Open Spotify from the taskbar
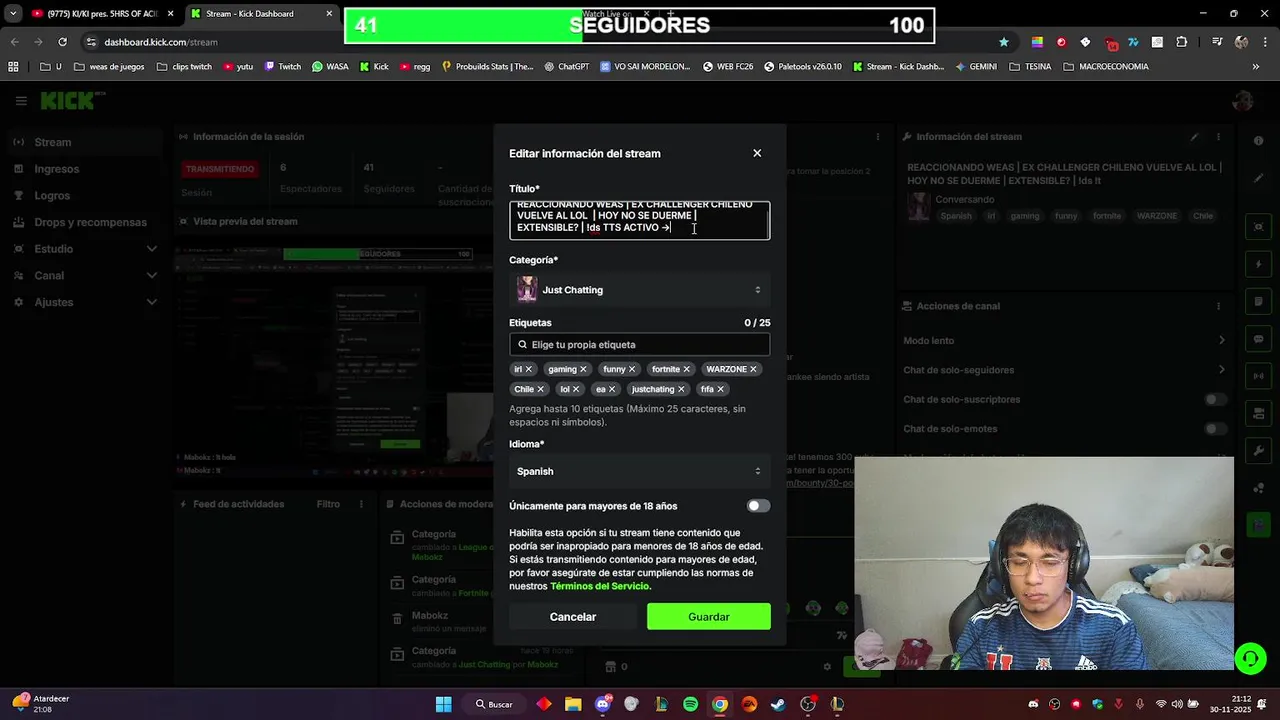 coord(690,704)
